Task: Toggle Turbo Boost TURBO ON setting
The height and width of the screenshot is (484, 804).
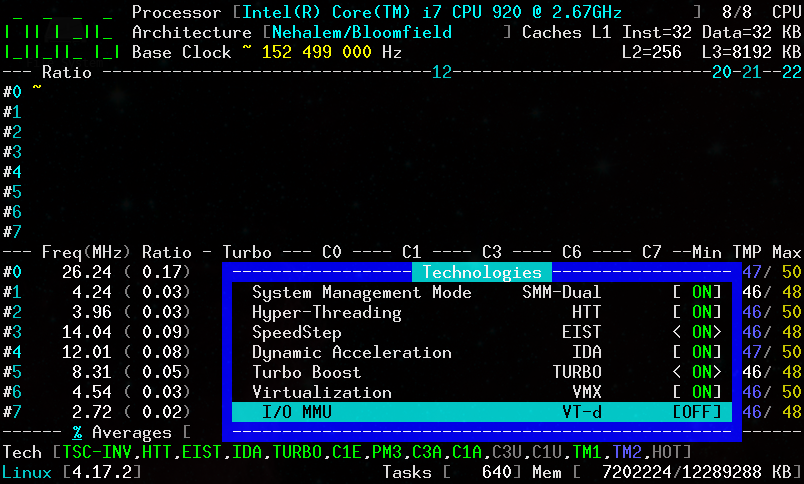Action: (x=697, y=372)
